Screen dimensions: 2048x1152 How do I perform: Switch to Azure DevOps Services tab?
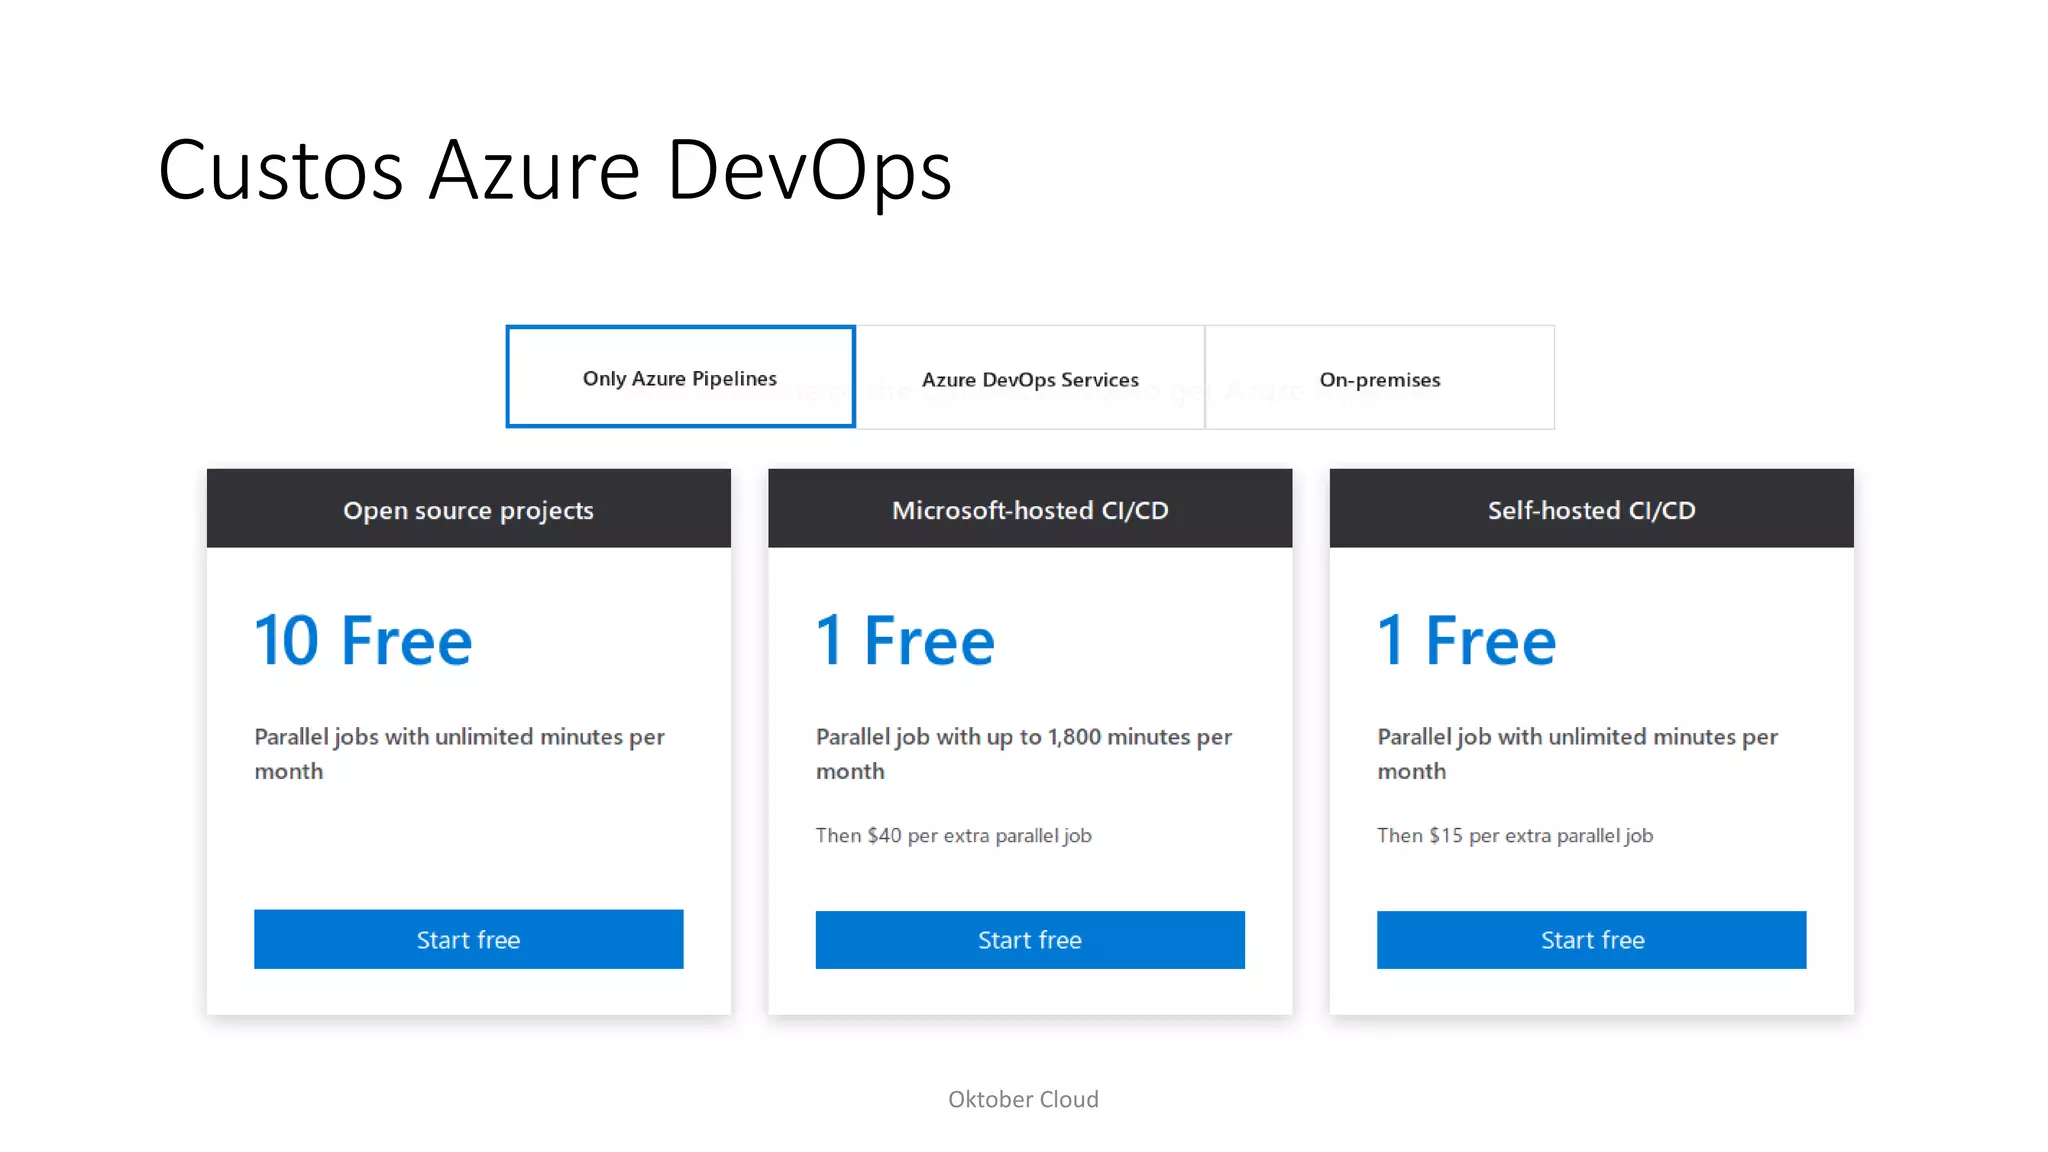1030,378
